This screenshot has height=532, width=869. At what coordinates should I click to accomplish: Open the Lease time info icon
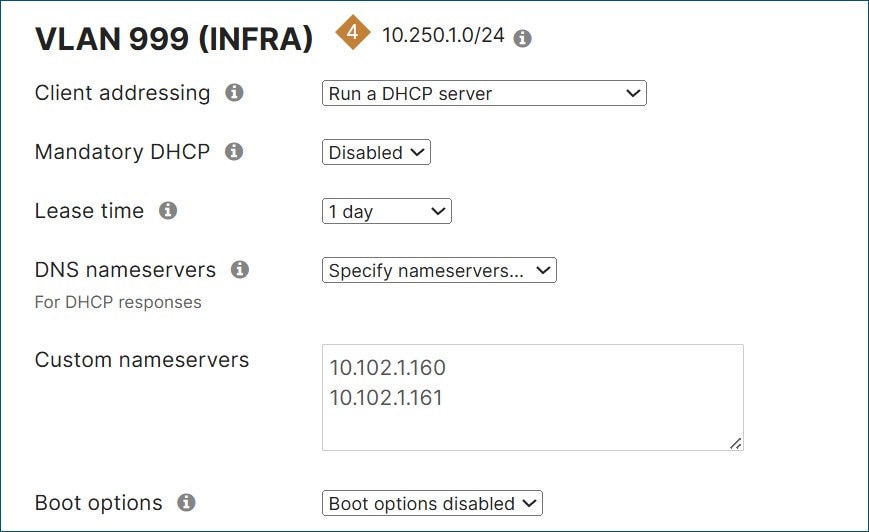click(x=168, y=211)
